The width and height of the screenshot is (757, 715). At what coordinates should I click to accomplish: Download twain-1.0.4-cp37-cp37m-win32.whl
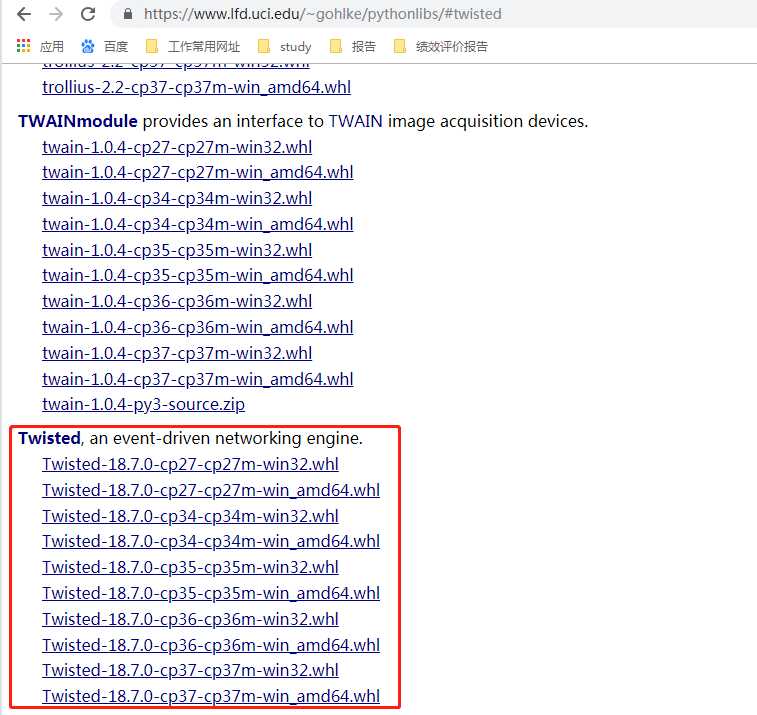coord(177,354)
